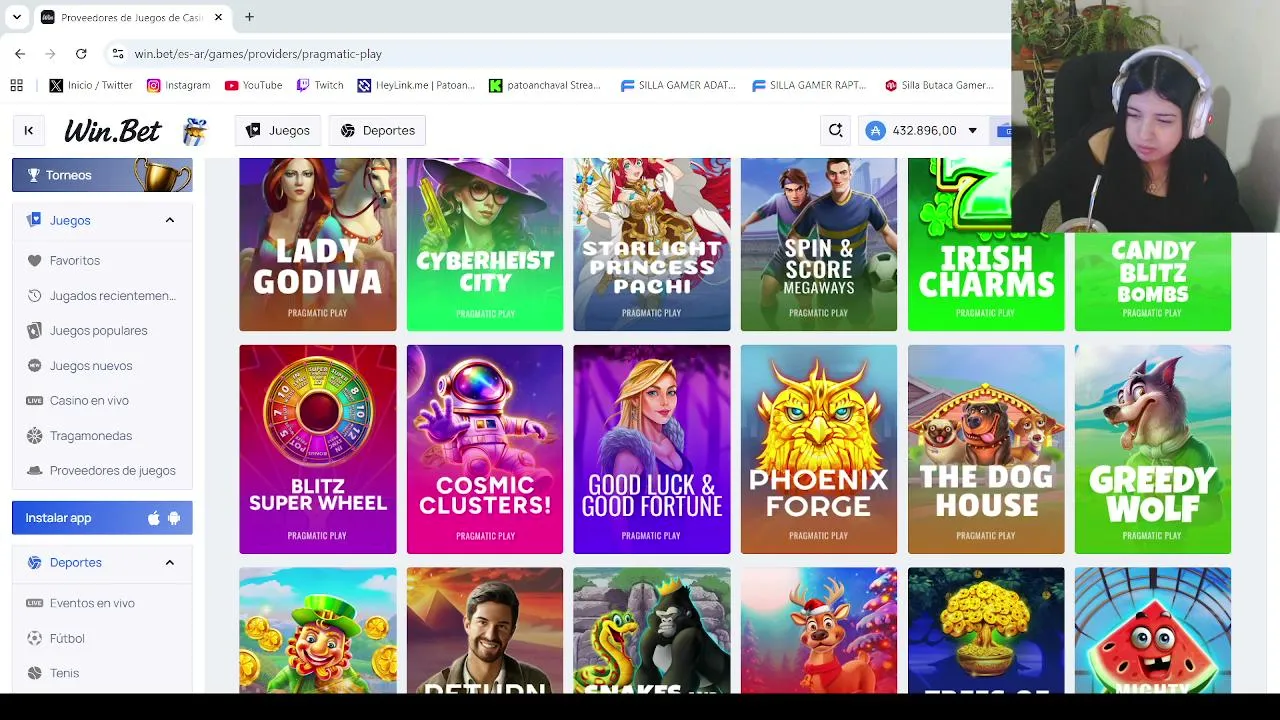The width and height of the screenshot is (1280, 720).
Task: Focus the address bar URL field
Action: (560, 54)
